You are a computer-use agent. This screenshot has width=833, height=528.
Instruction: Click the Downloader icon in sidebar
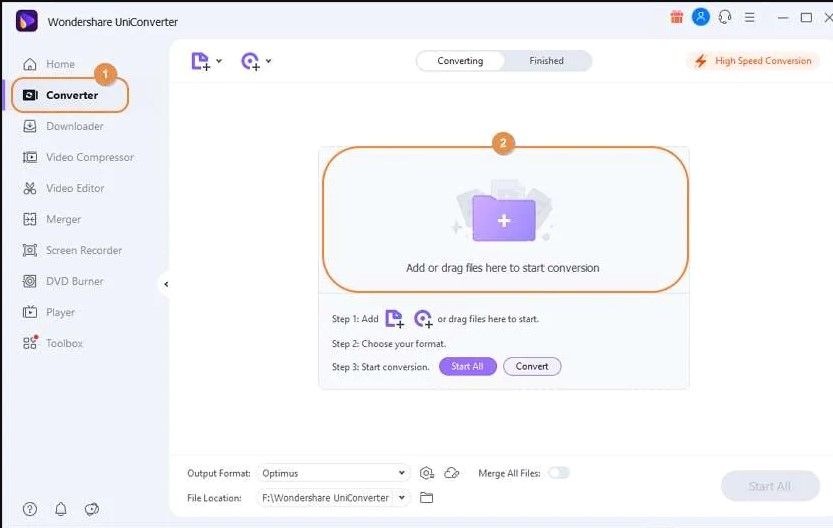click(x=30, y=126)
